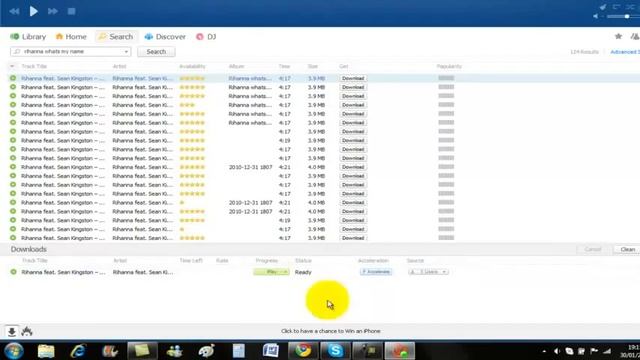Viewport: 640px width, 360px height.
Task: Switch to the Discover tab
Action: click(x=165, y=37)
